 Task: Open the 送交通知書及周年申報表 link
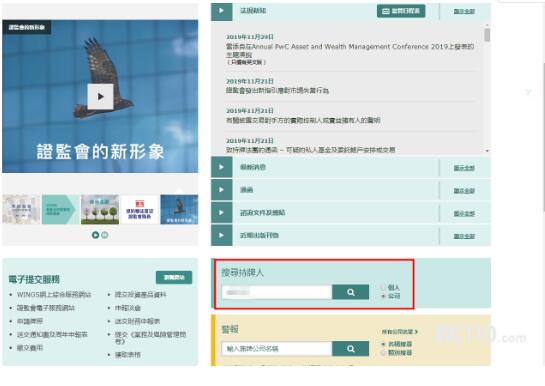(x=52, y=335)
